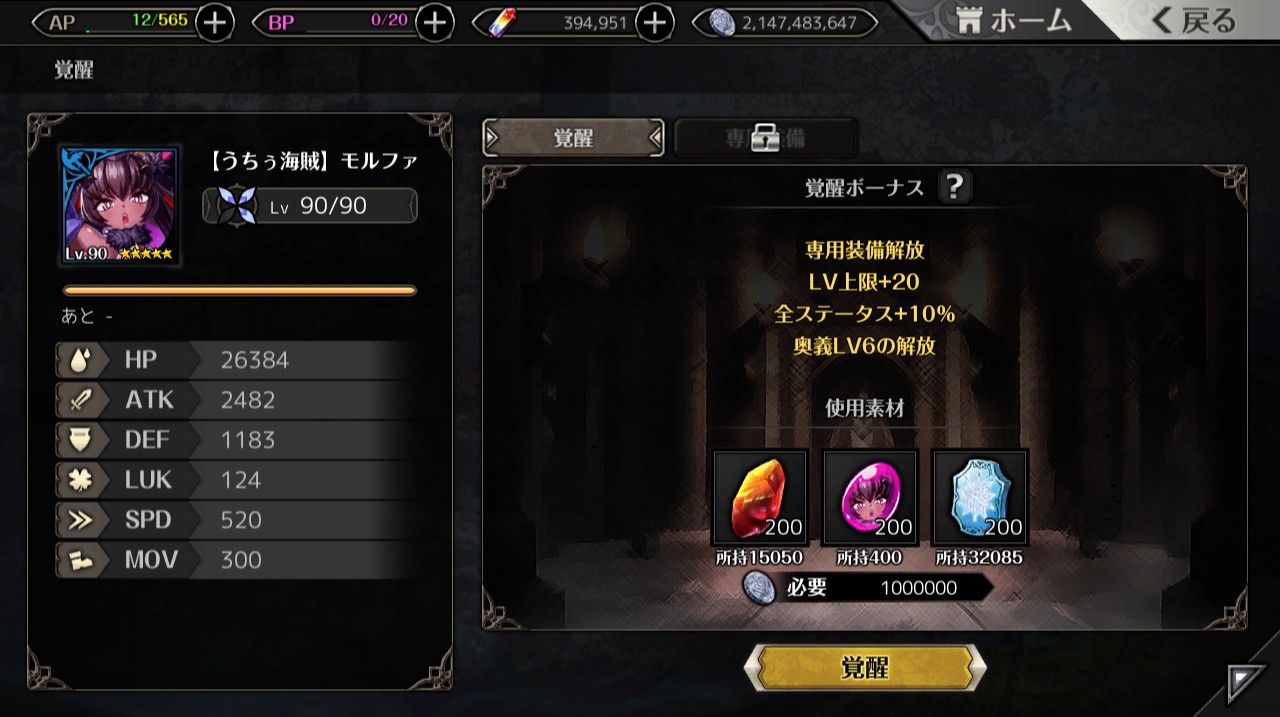
Task: Tap the silver coin currency icon
Action: 722,22
